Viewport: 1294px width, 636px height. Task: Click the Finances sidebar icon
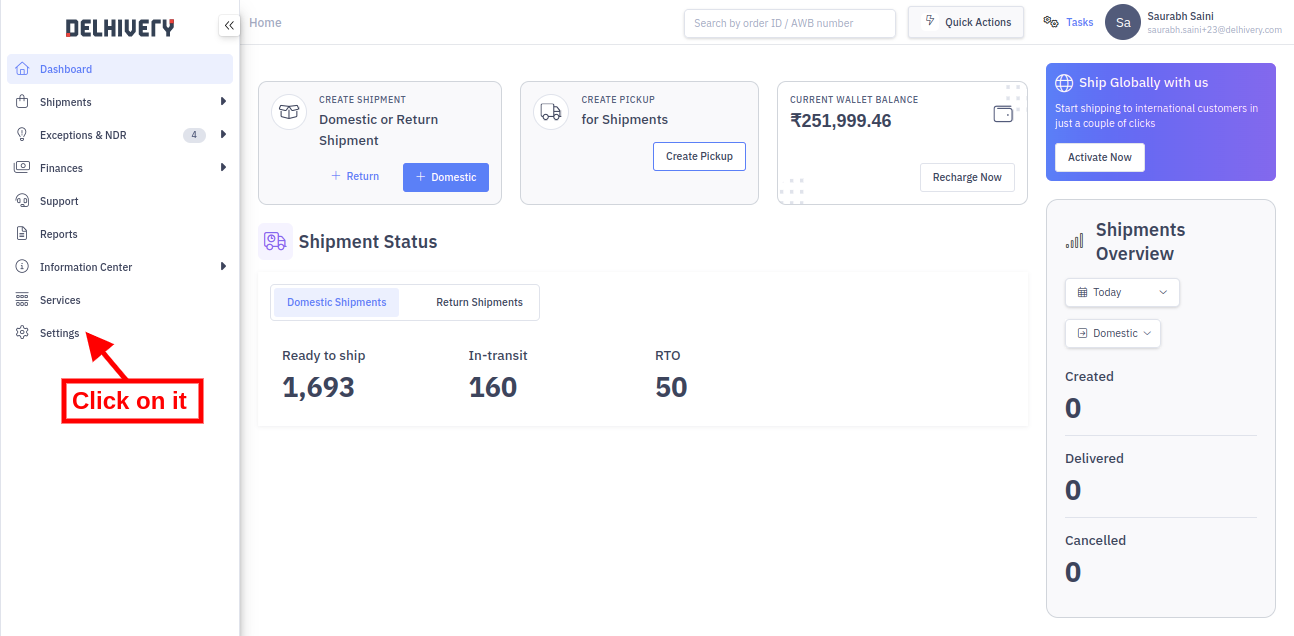[21, 167]
